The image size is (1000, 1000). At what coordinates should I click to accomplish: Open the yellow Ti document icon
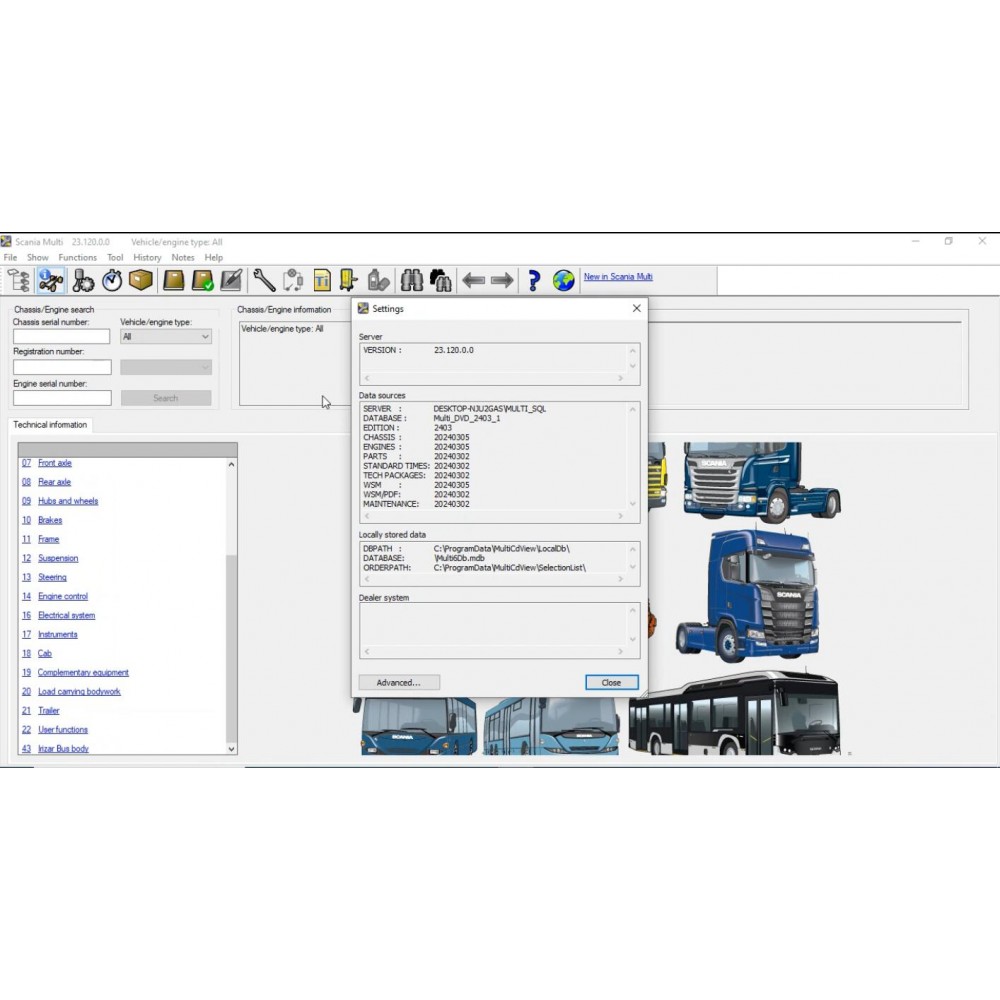coord(322,280)
